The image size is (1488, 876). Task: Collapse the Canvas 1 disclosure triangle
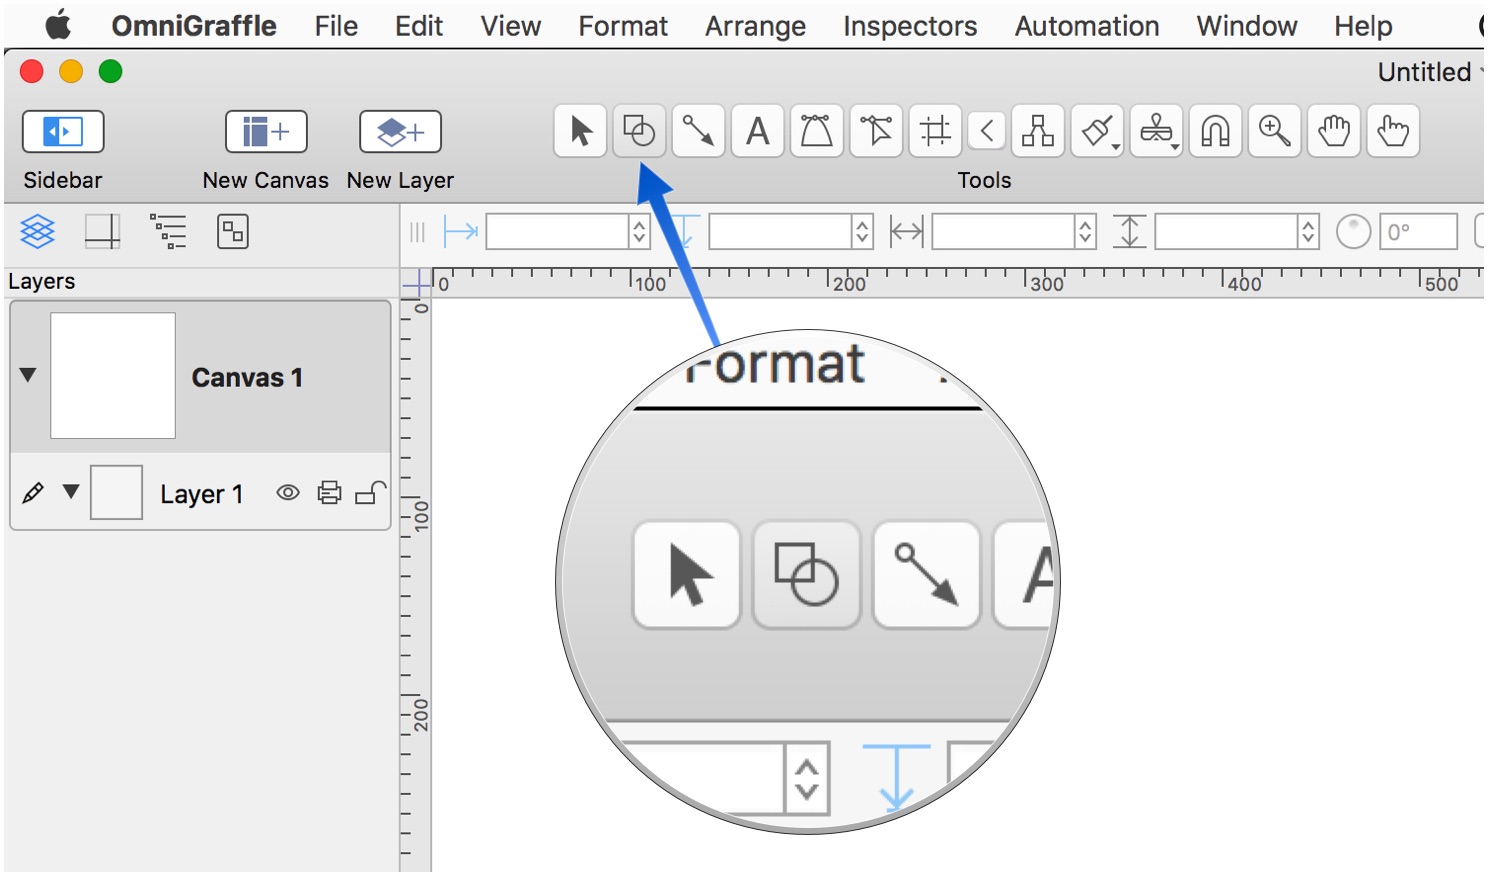point(28,375)
